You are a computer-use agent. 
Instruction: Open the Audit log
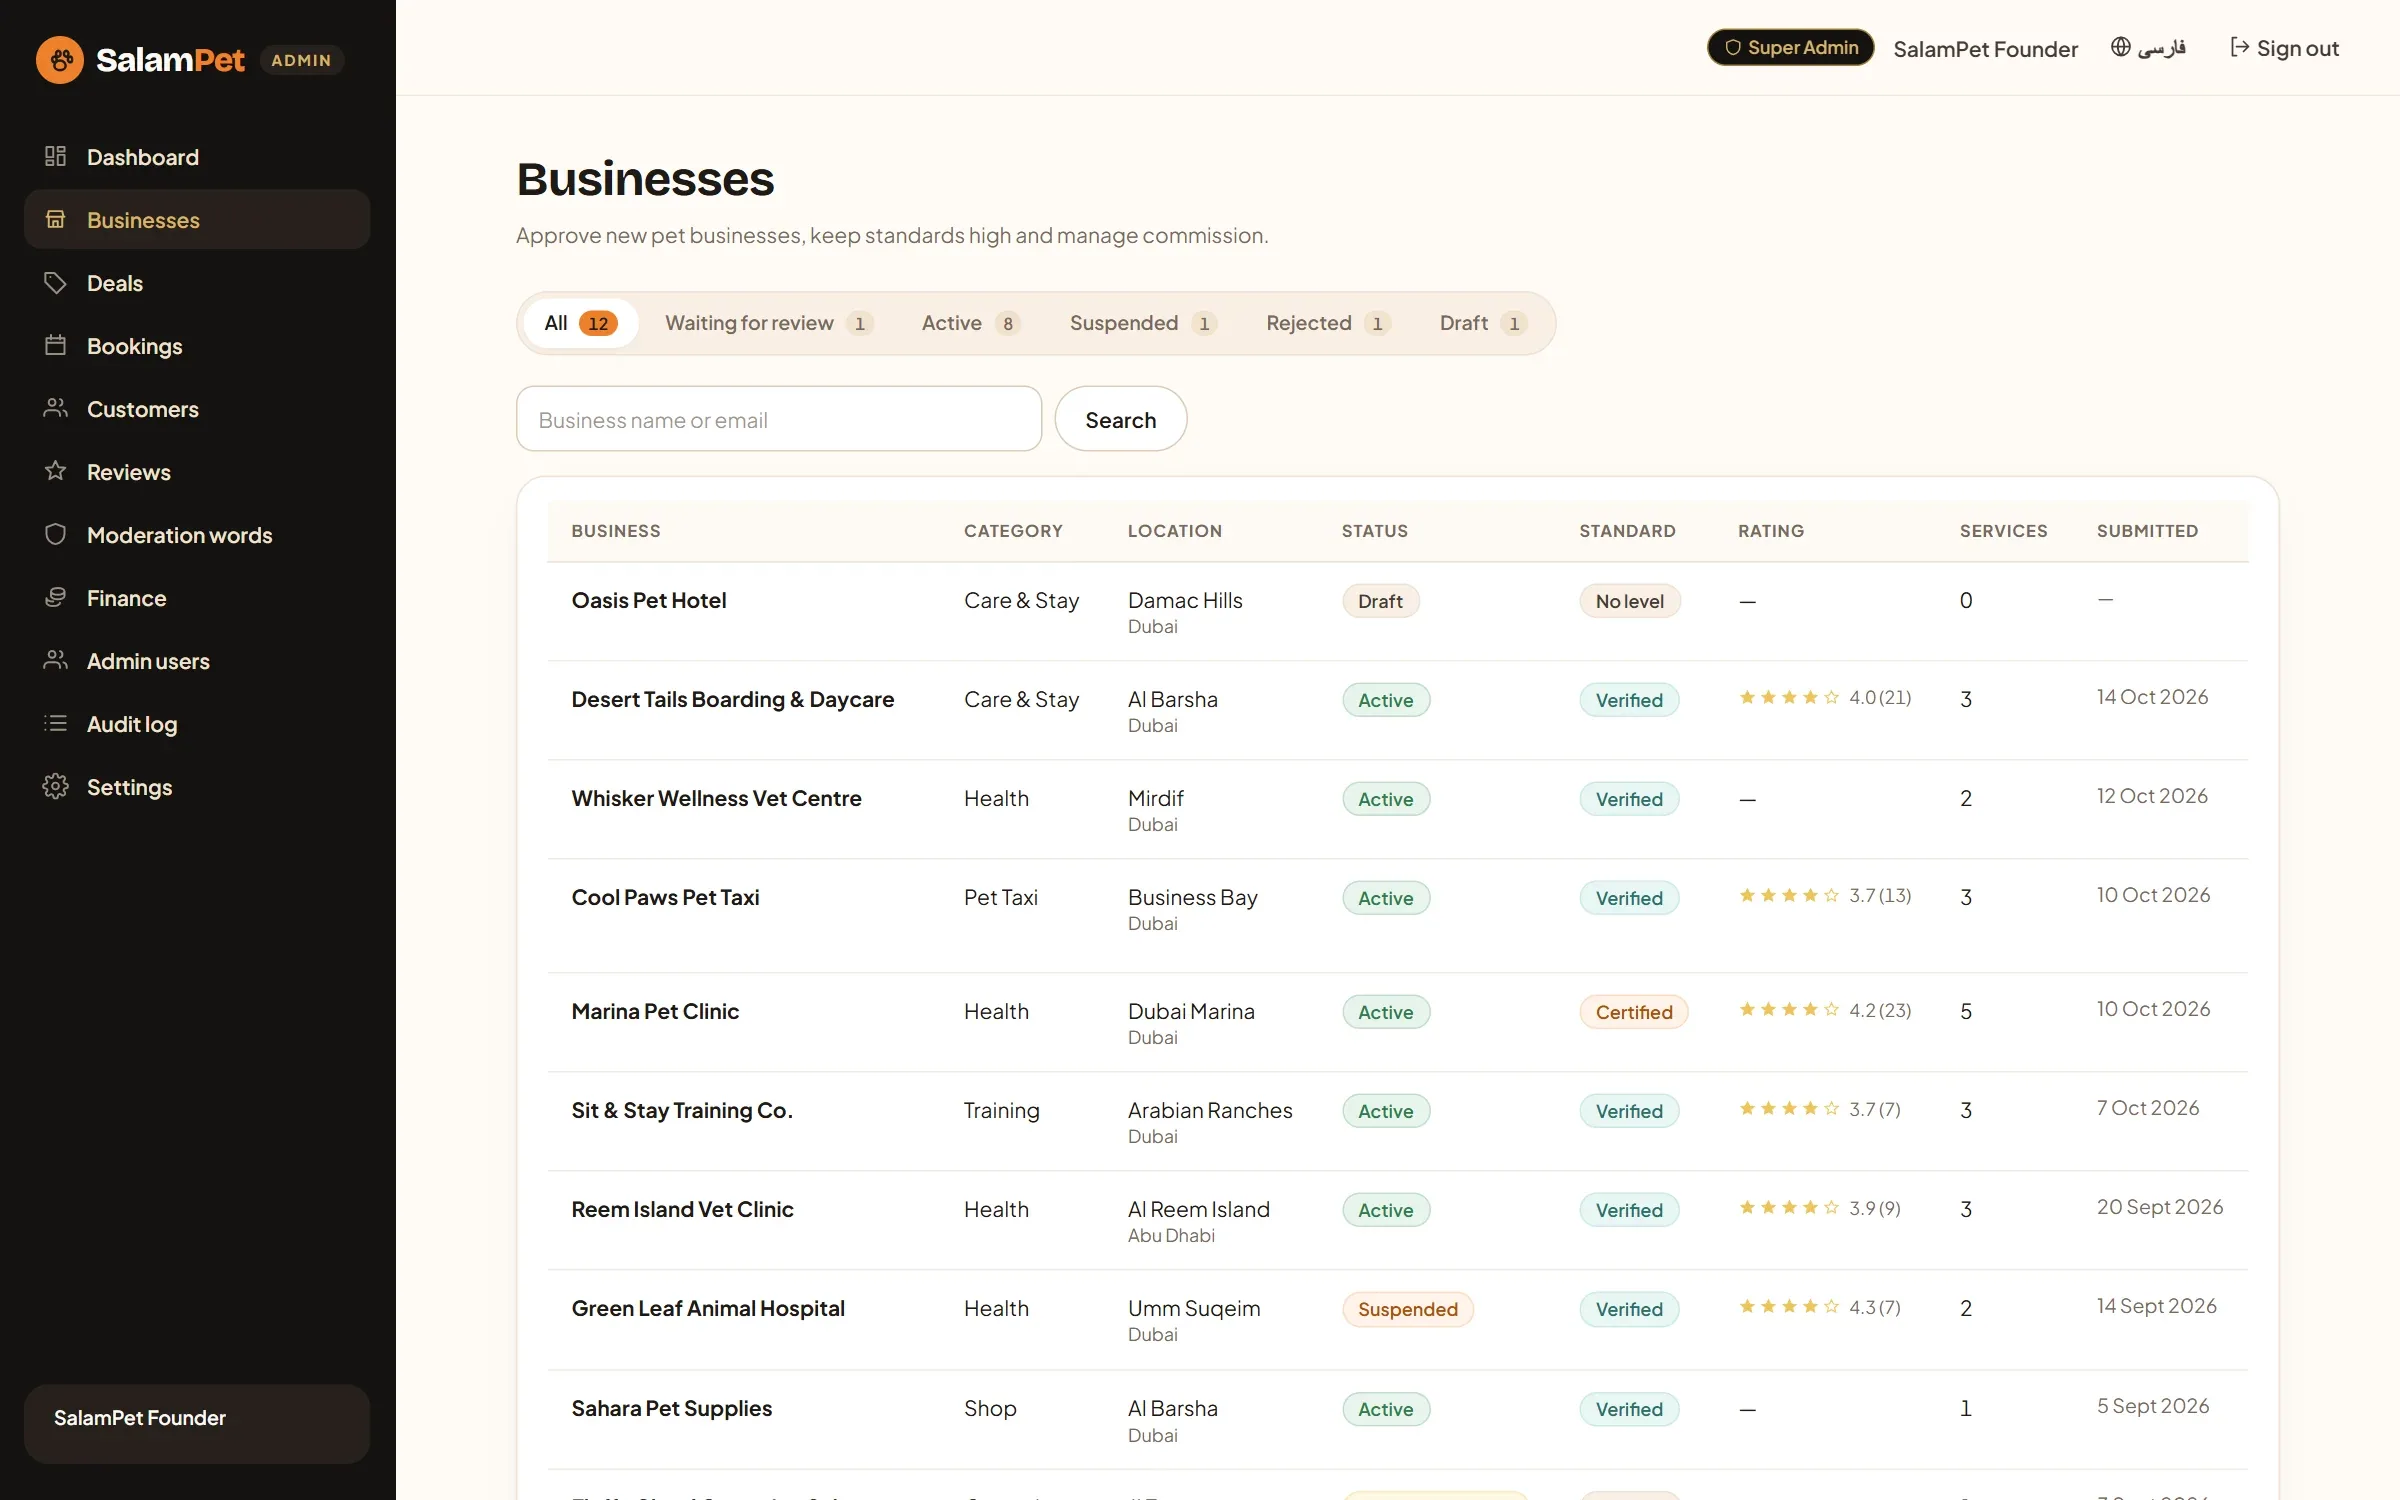point(197,724)
